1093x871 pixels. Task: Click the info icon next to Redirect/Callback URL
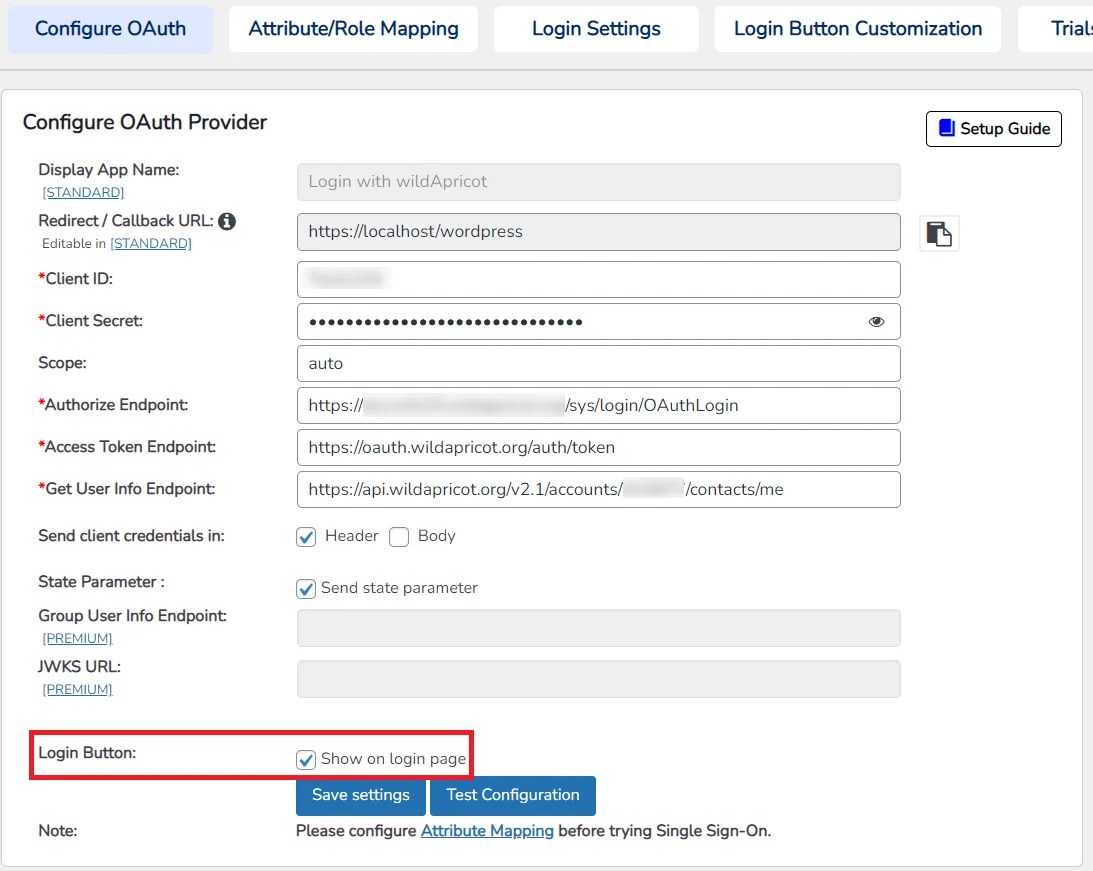(225, 220)
